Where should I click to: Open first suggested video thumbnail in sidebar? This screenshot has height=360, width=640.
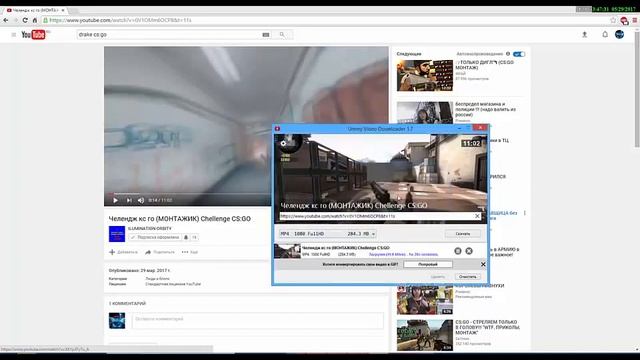(x=424, y=76)
